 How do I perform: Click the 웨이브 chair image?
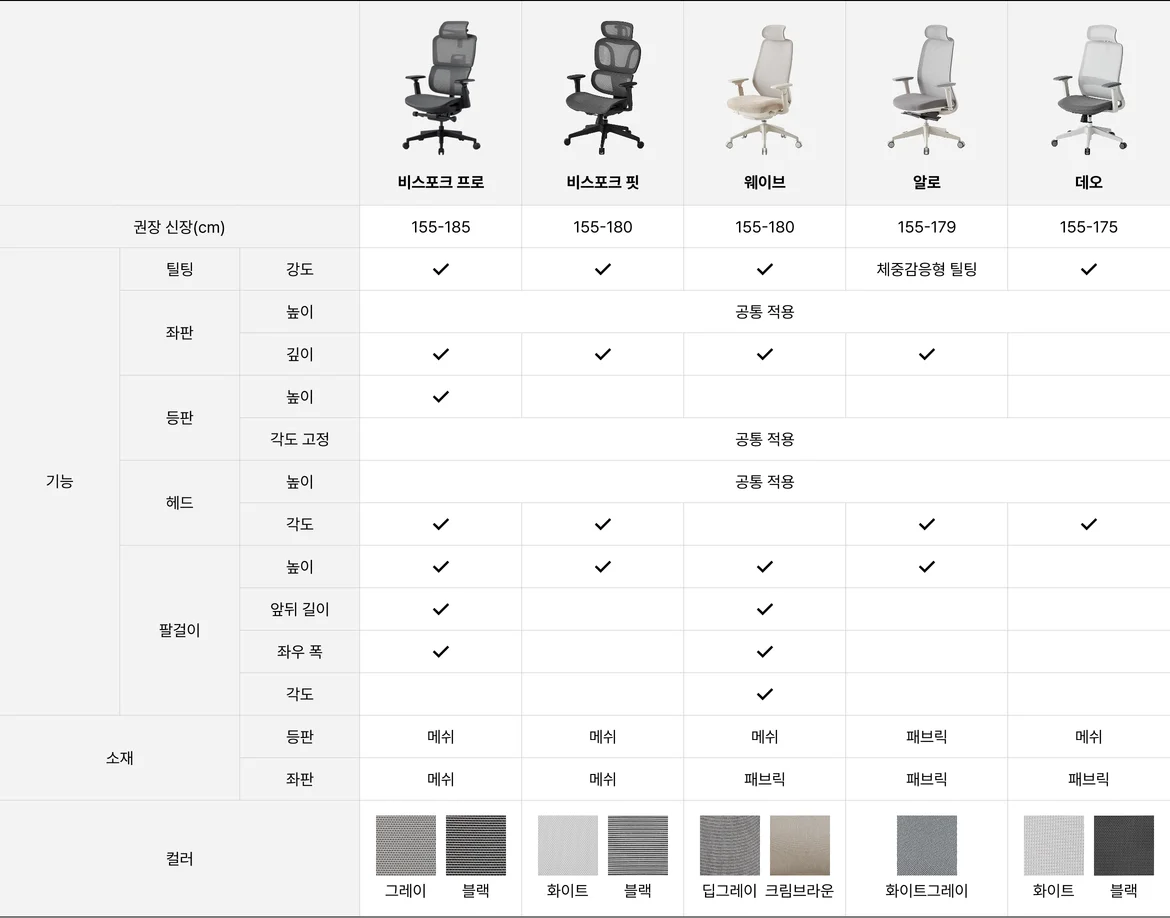[x=764, y=89]
